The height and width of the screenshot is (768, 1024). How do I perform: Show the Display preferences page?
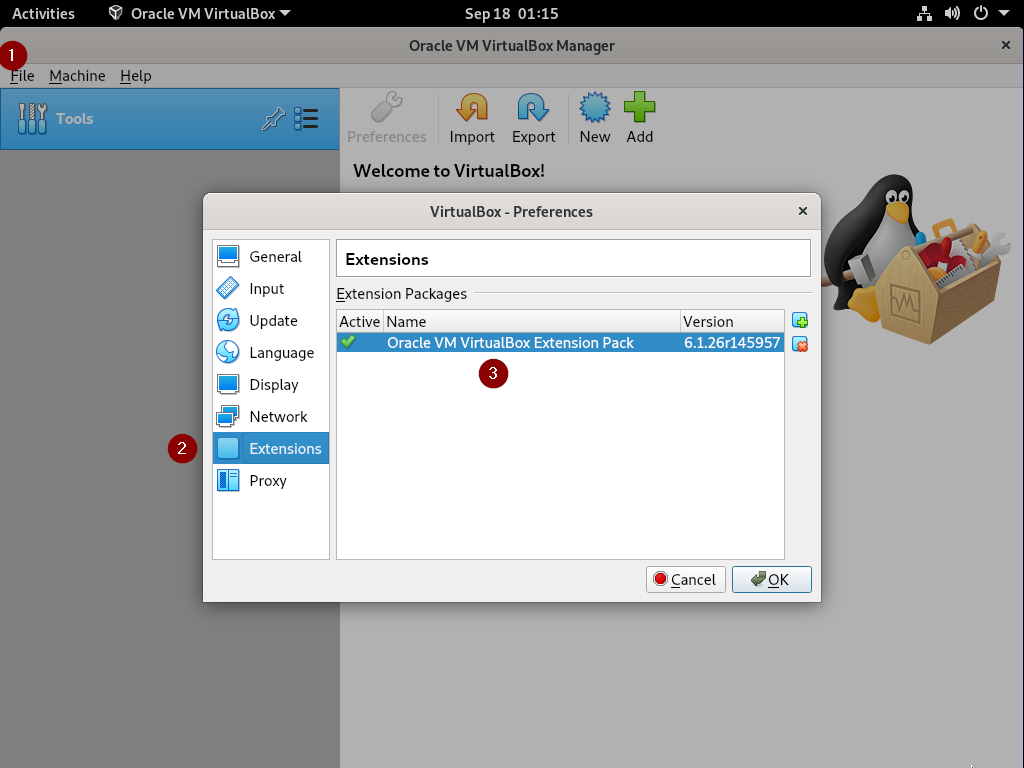click(x=270, y=385)
